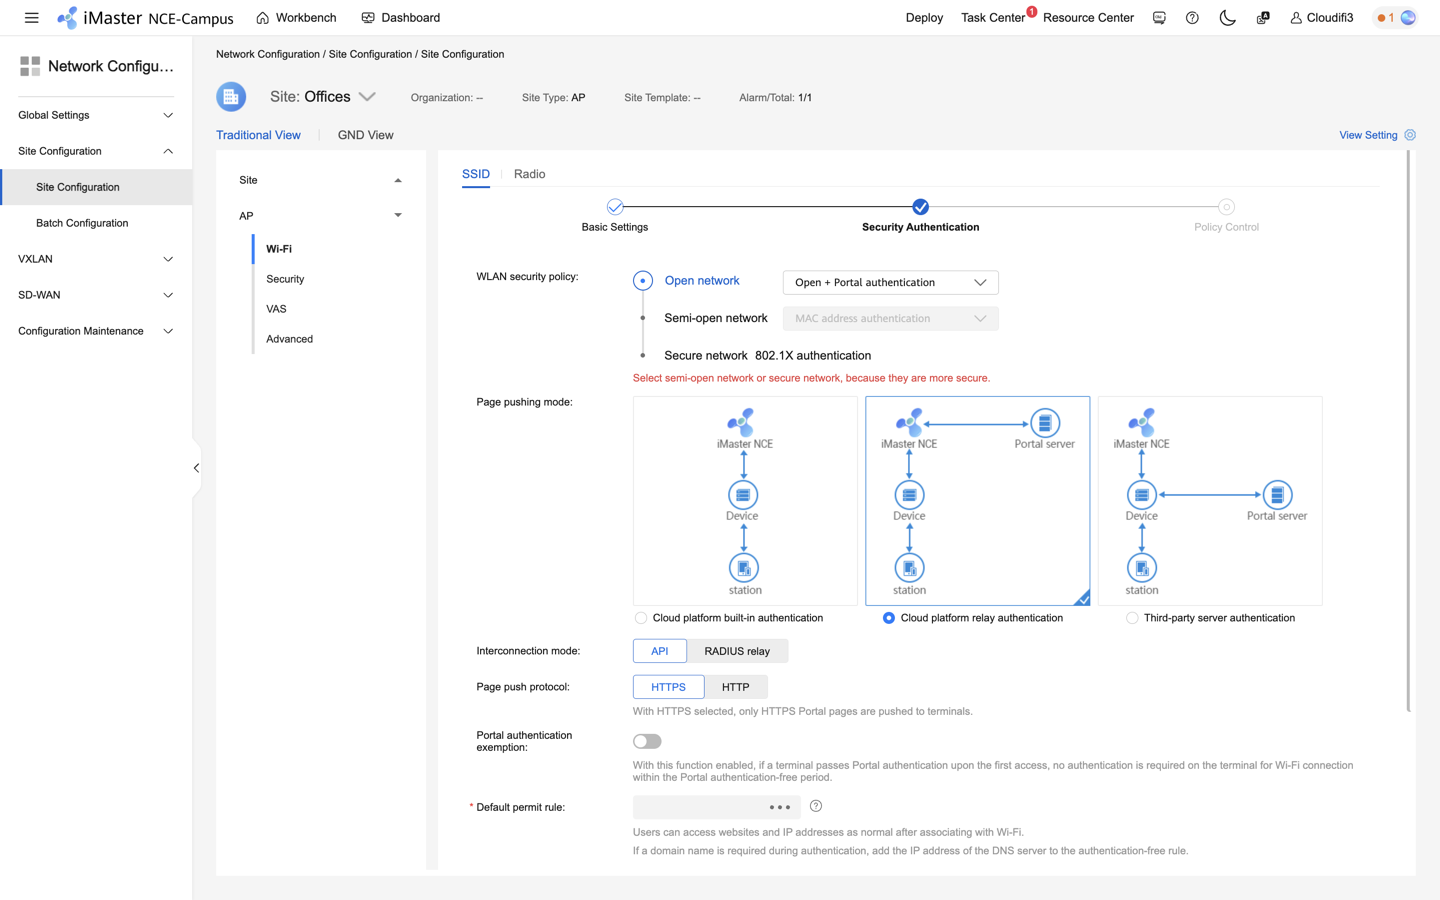Open the Open + Portal authentication dropdown

(889, 282)
